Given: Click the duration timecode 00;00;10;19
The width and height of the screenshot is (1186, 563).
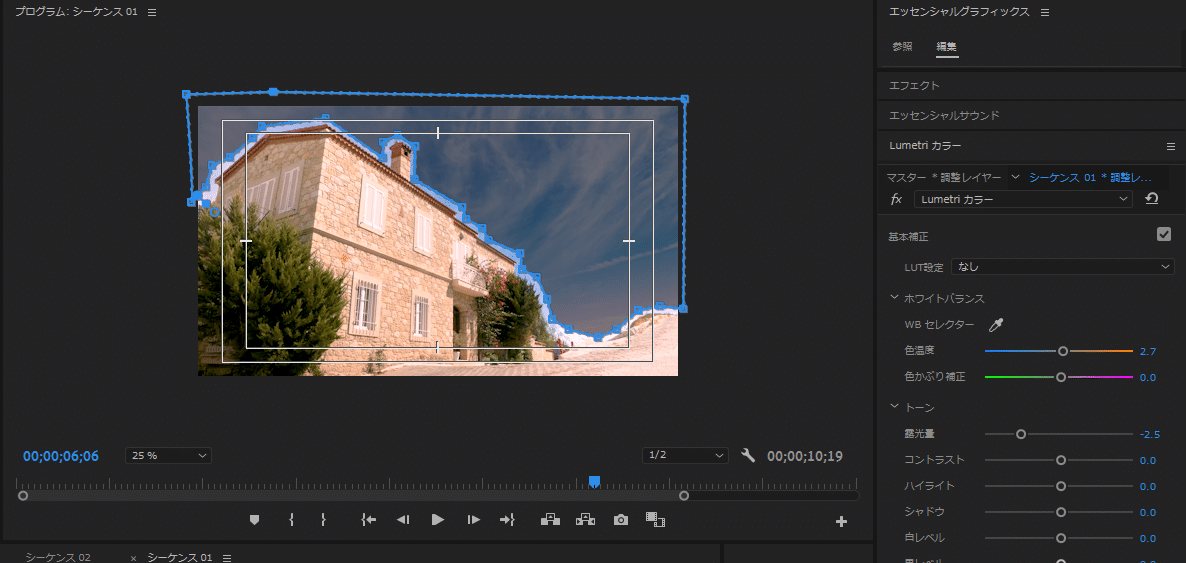Looking at the screenshot, I should click(x=805, y=456).
